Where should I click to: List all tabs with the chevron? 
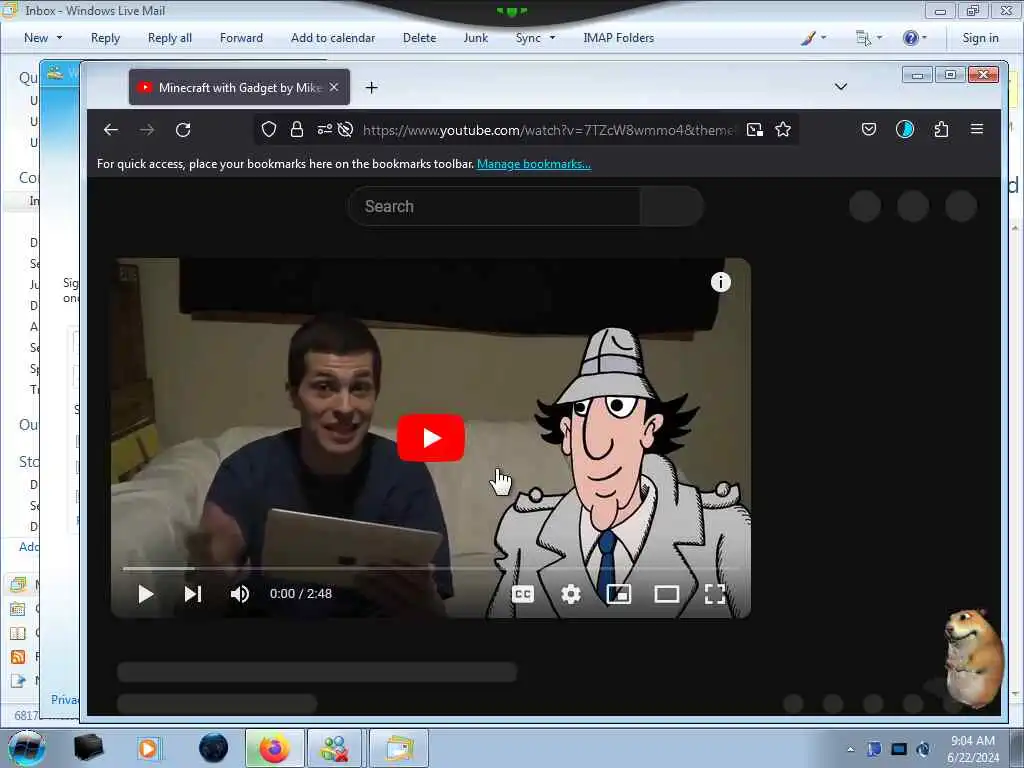tap(841, 87)
